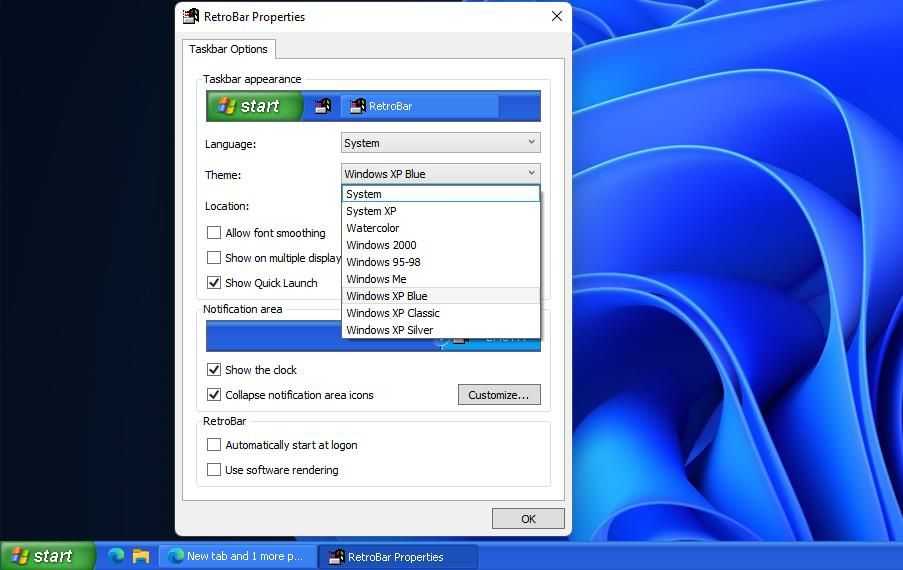Choose Windows XP Silver theme option

[x=390, y=330]
